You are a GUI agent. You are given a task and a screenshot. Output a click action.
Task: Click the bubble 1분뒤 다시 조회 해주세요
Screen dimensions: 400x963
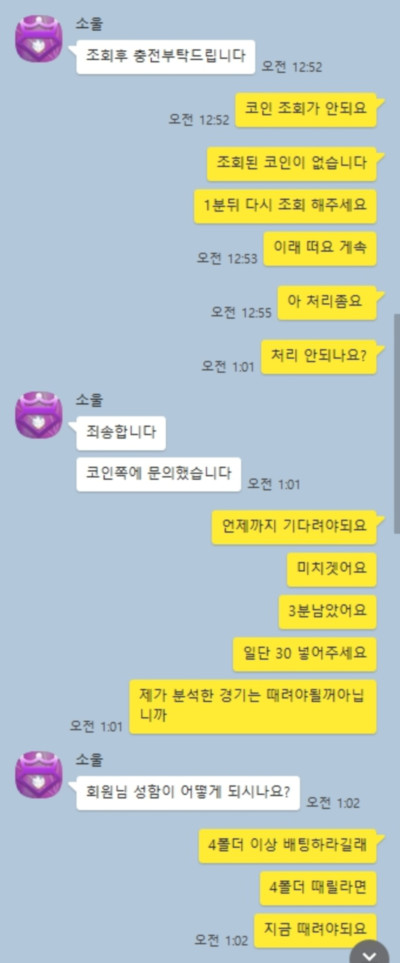(285, 206)
